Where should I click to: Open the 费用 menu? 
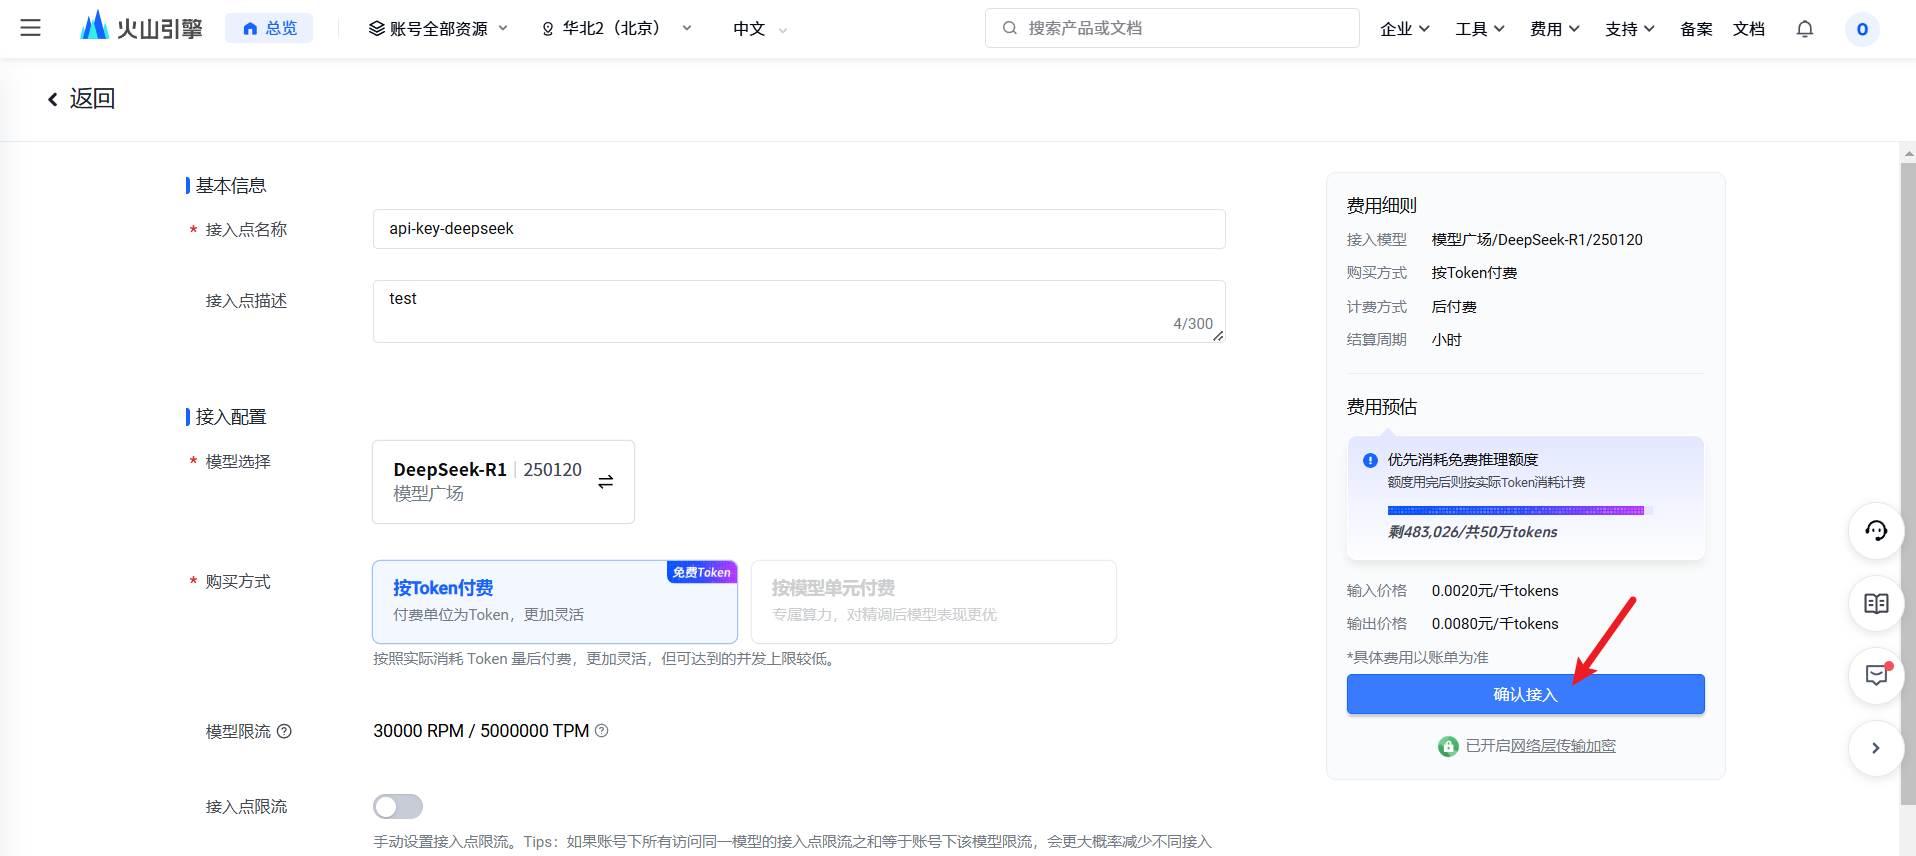(1554, 29)
